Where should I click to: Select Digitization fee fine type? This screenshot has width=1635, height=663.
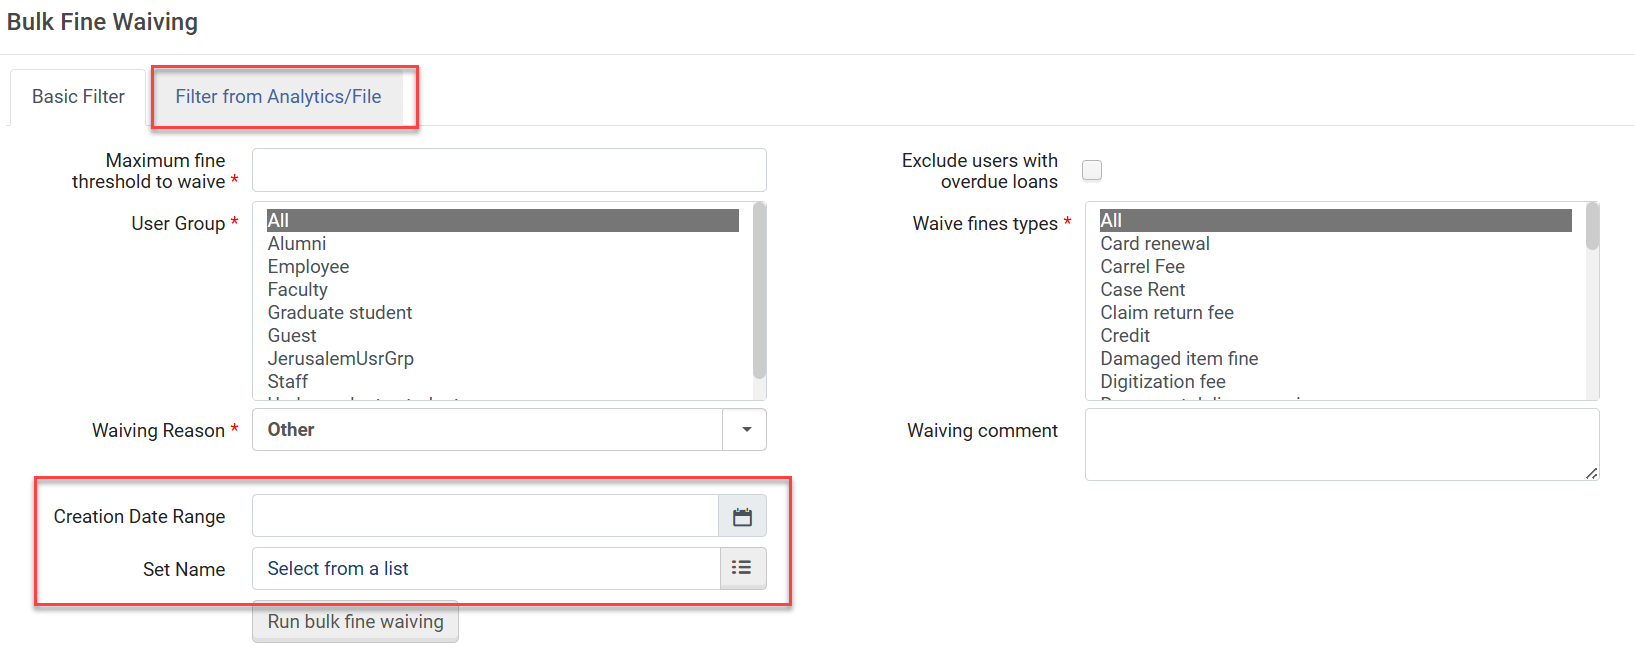pyautogui.click(x=1336, y=381)
